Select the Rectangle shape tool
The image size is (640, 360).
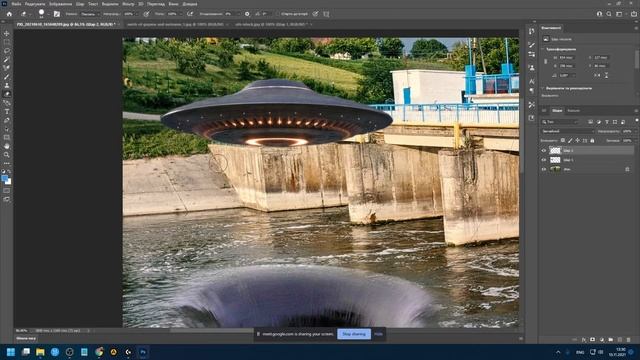pyautogui.click(x=7, y=138)
